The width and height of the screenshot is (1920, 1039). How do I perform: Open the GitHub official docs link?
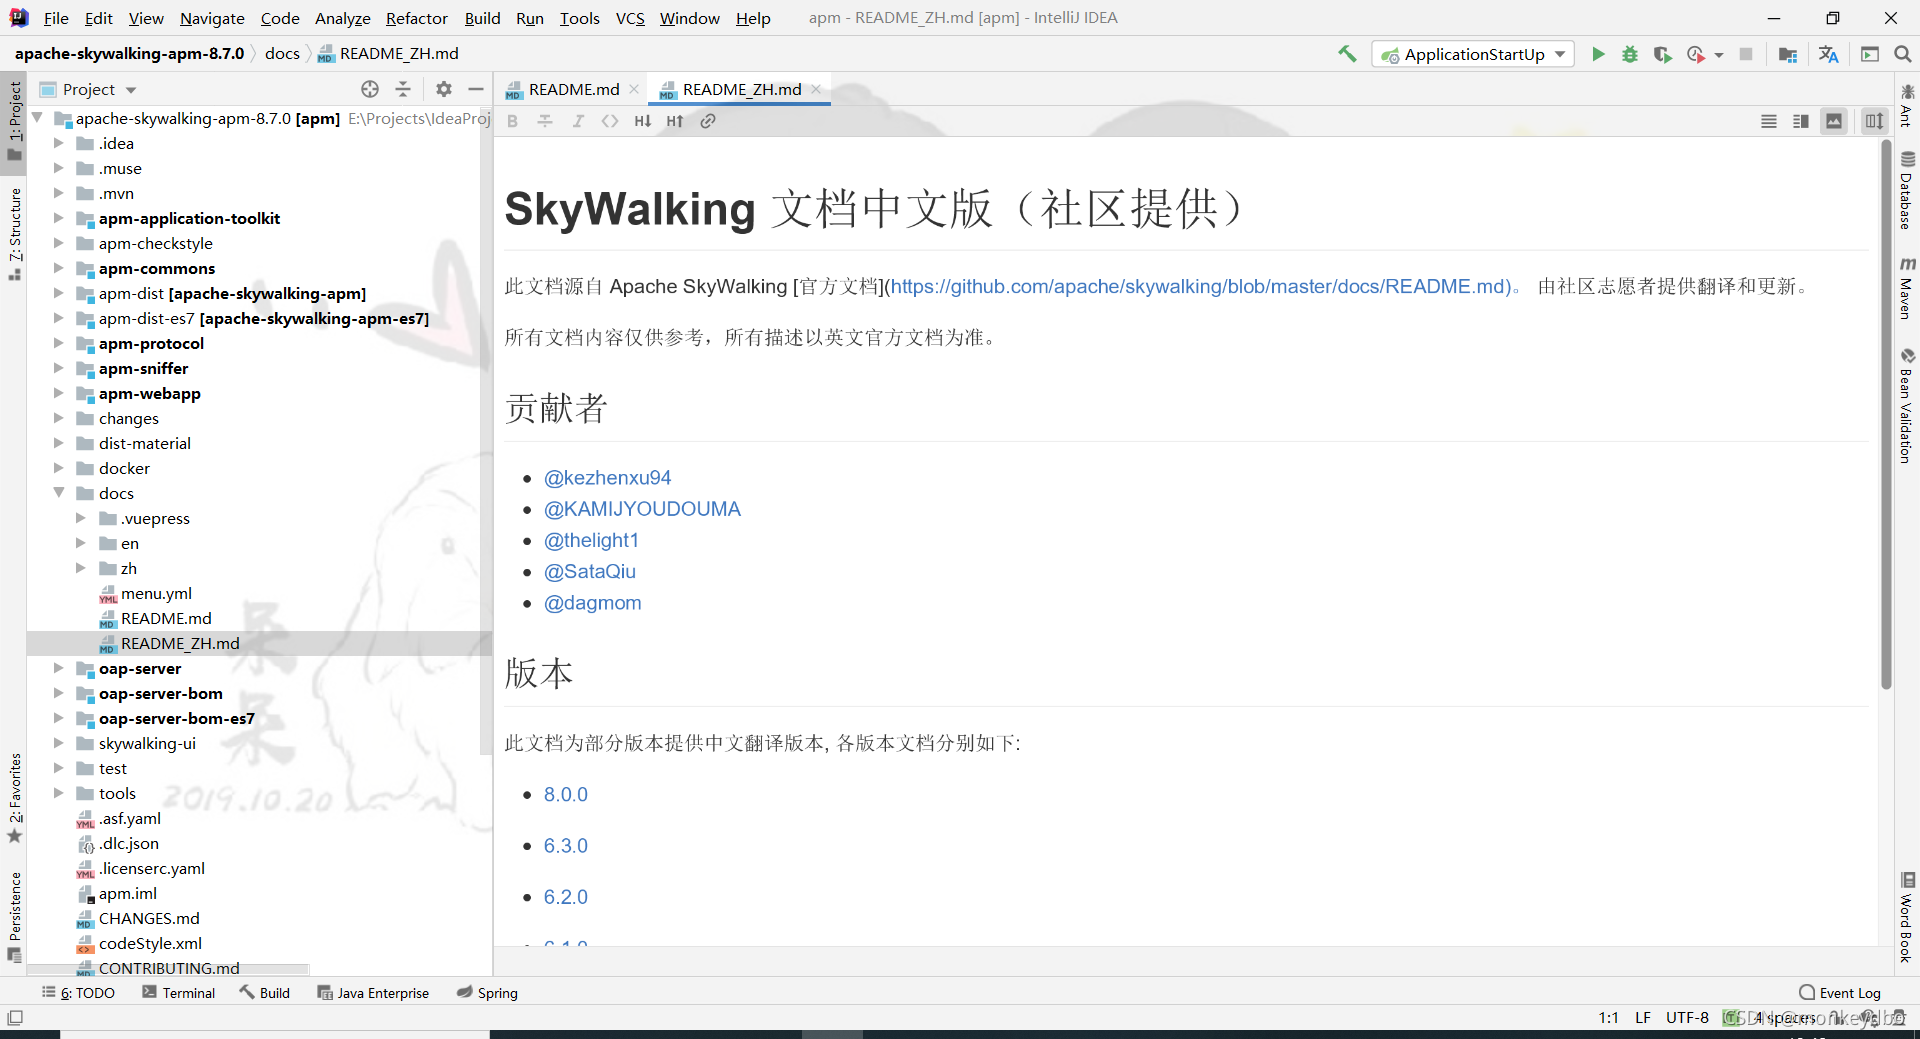(x=1201, y=287)
